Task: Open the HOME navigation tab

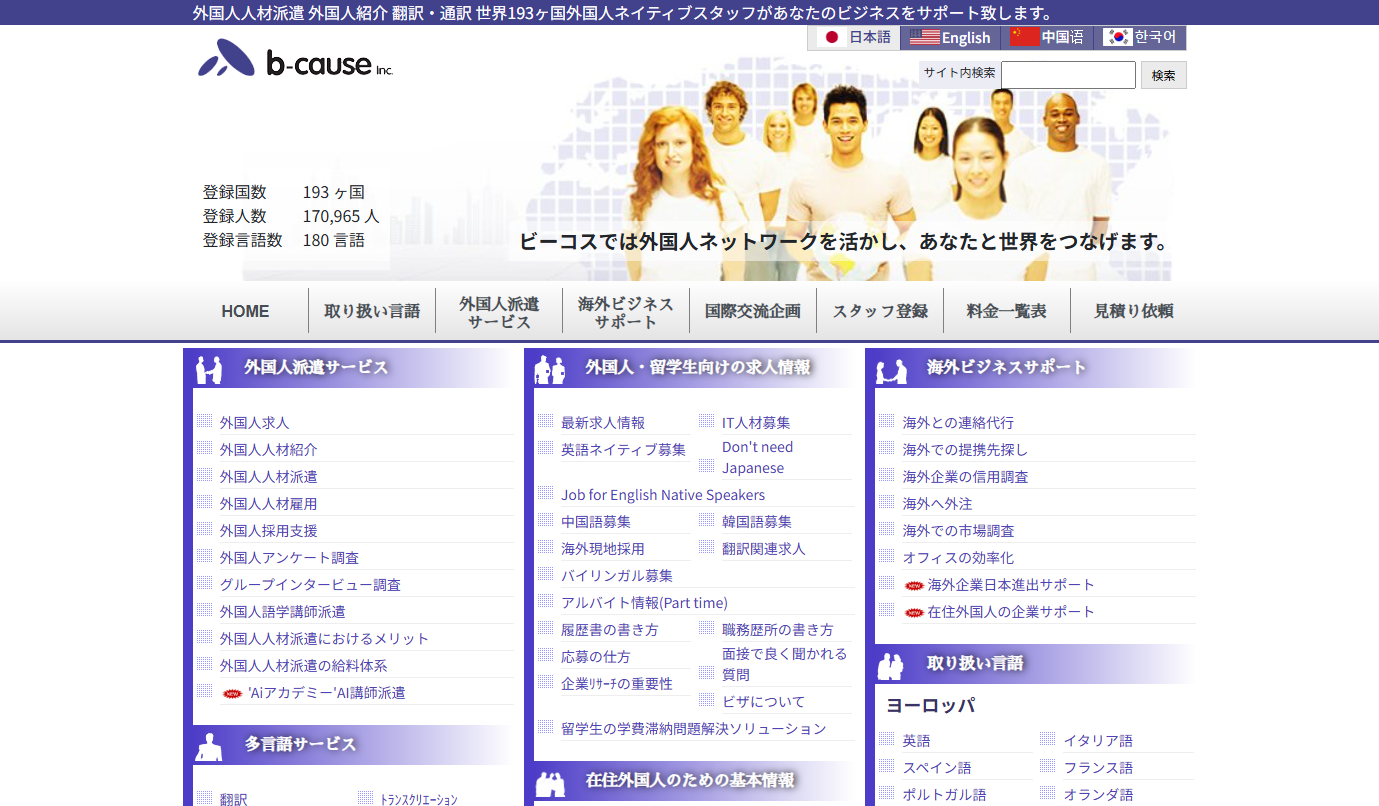Action: pyautogui.click(x=244, y=310)
